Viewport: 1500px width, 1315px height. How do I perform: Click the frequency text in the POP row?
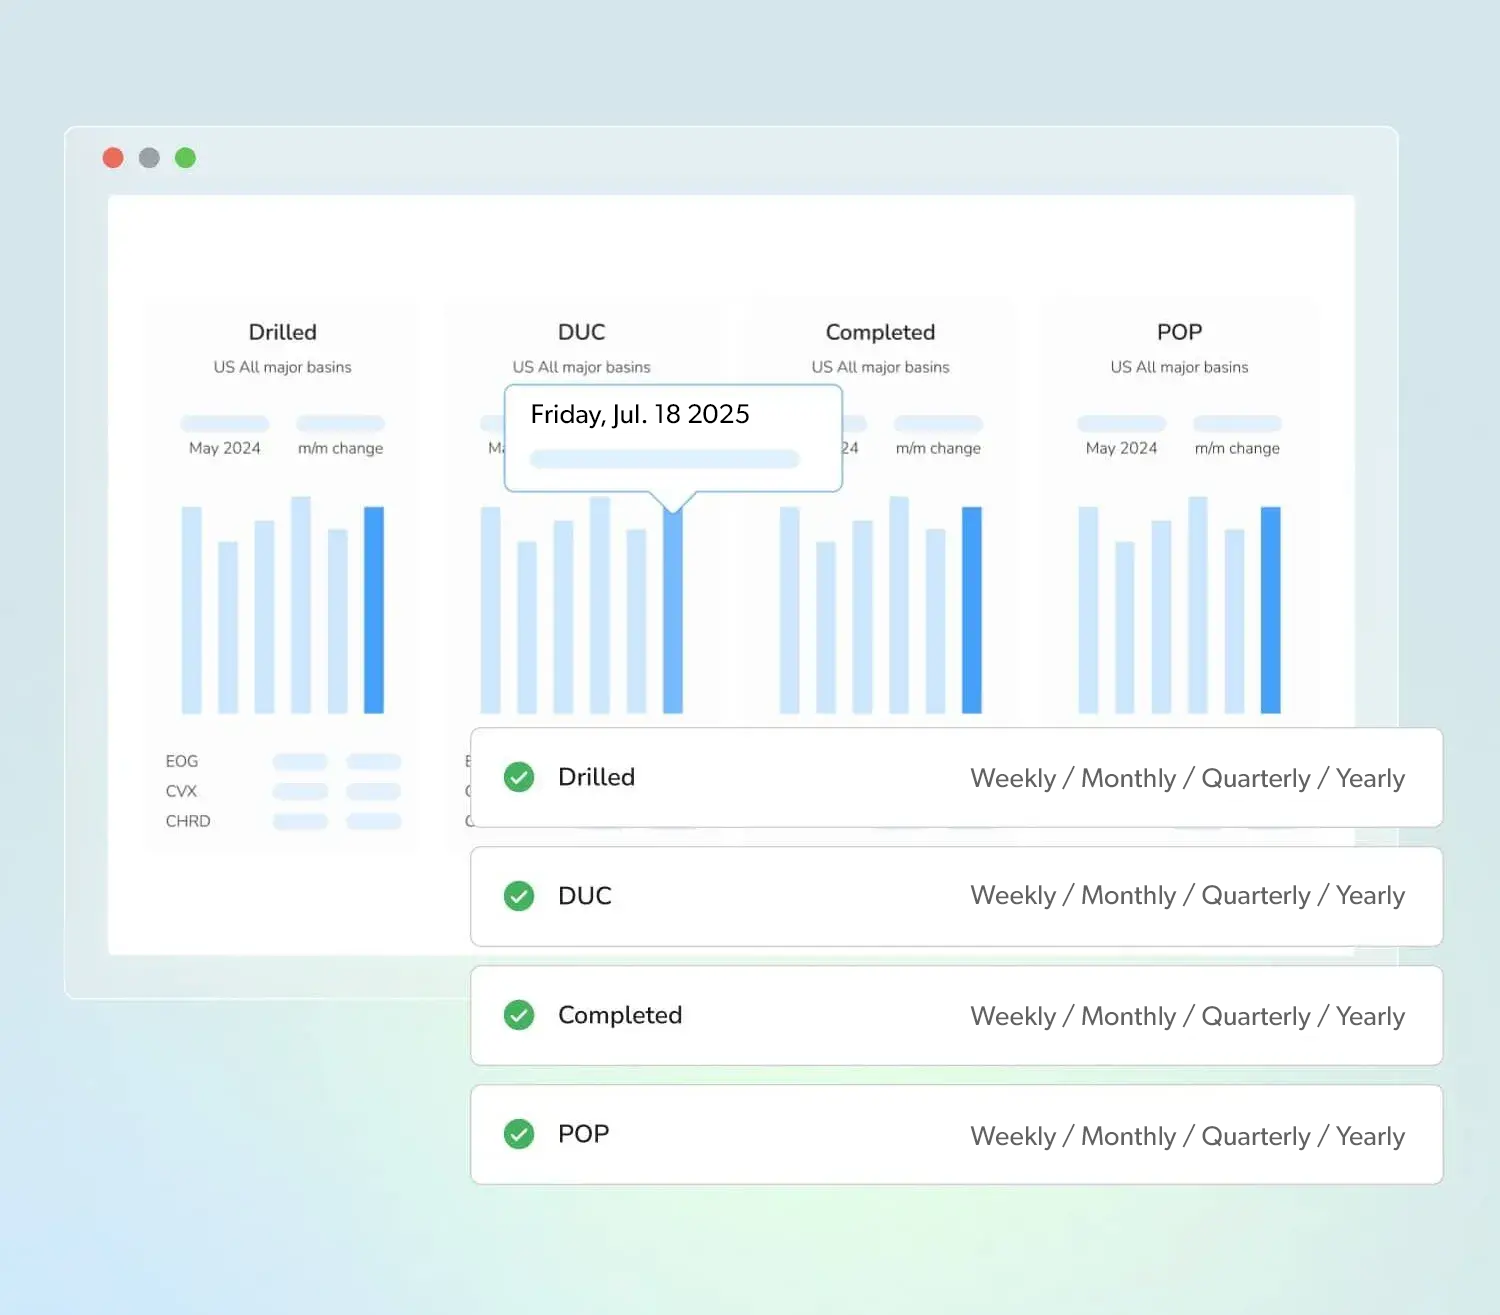tap(1187, 1136)
